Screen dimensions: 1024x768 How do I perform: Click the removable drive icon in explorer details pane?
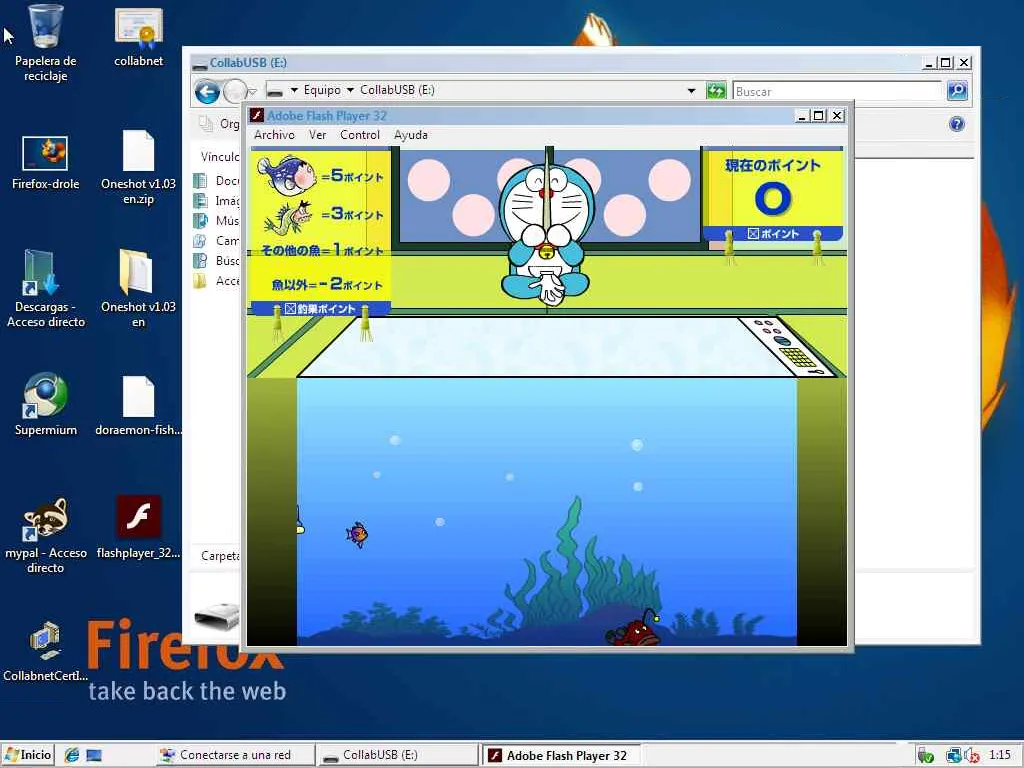pos(217,616)
